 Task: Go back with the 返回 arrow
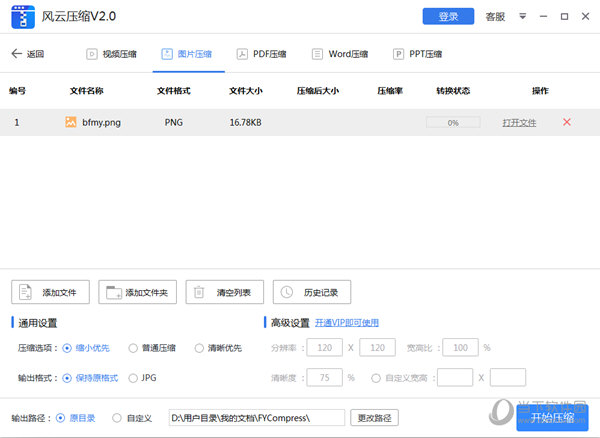(x=28, y=54)
